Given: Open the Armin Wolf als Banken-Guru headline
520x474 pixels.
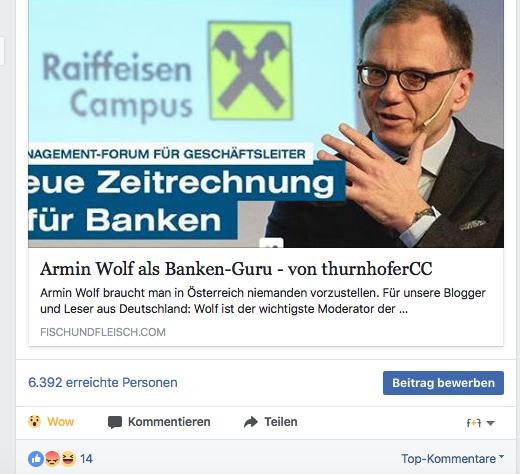Looking at the screenshot, I should [x=236, y=269].
